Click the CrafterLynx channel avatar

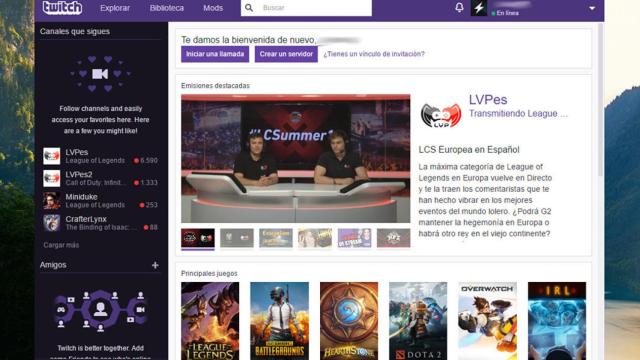tap(52, 223)
